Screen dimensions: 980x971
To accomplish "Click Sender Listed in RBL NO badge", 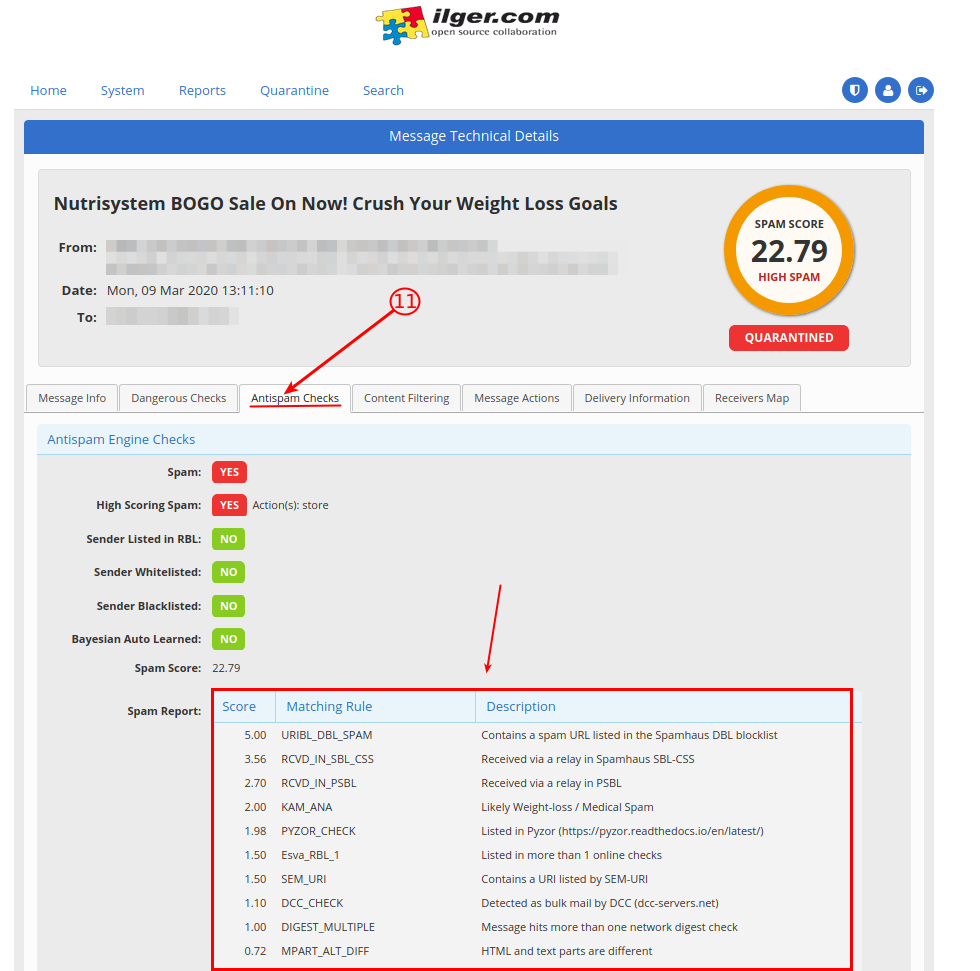I will (228, 539).
